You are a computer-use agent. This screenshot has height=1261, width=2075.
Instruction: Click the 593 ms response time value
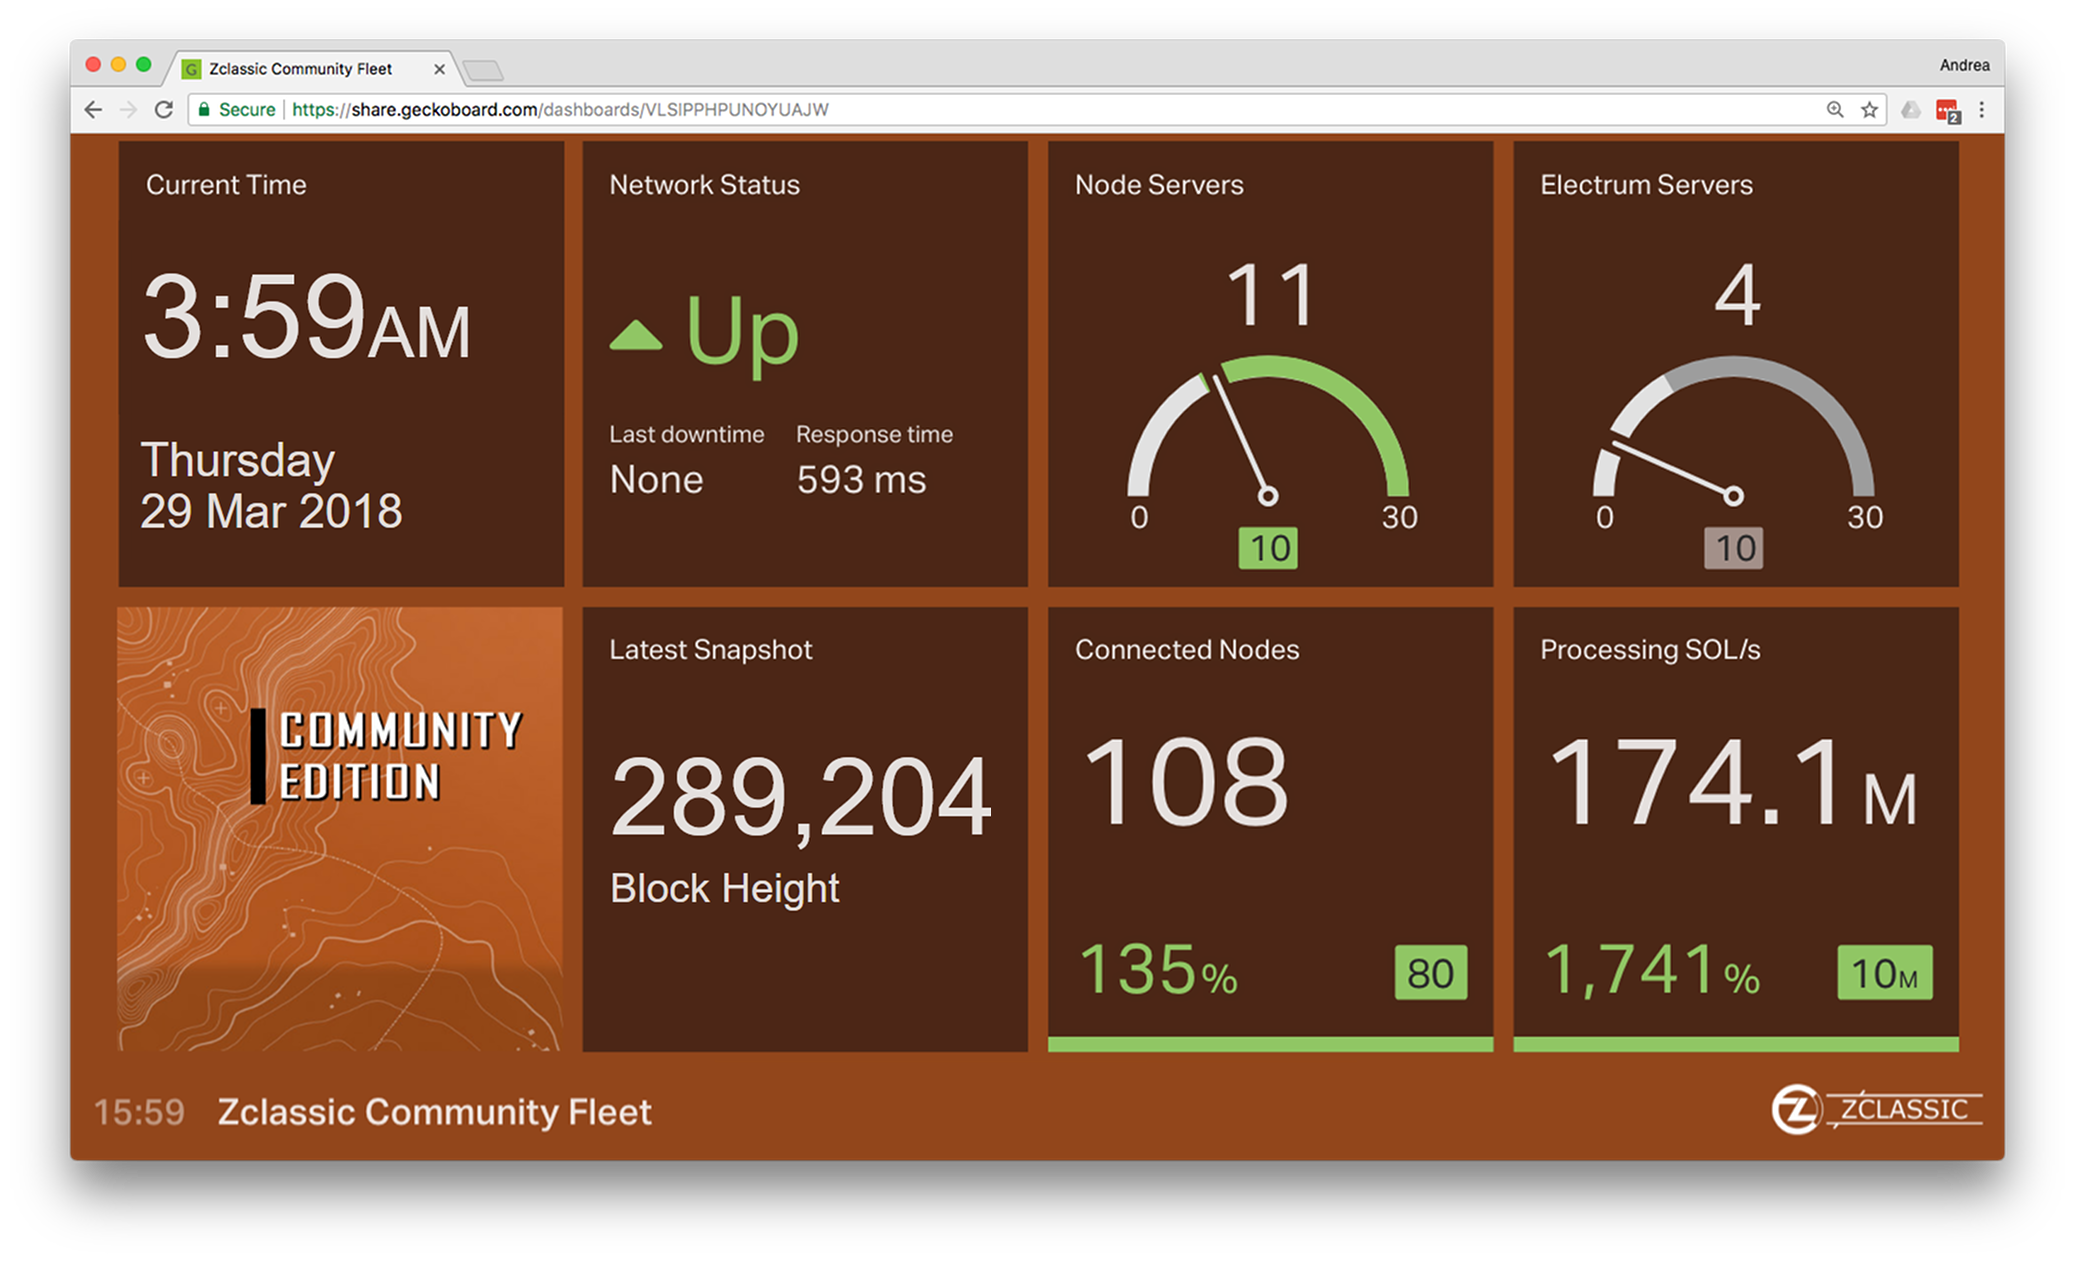click(x=861, y=480)
